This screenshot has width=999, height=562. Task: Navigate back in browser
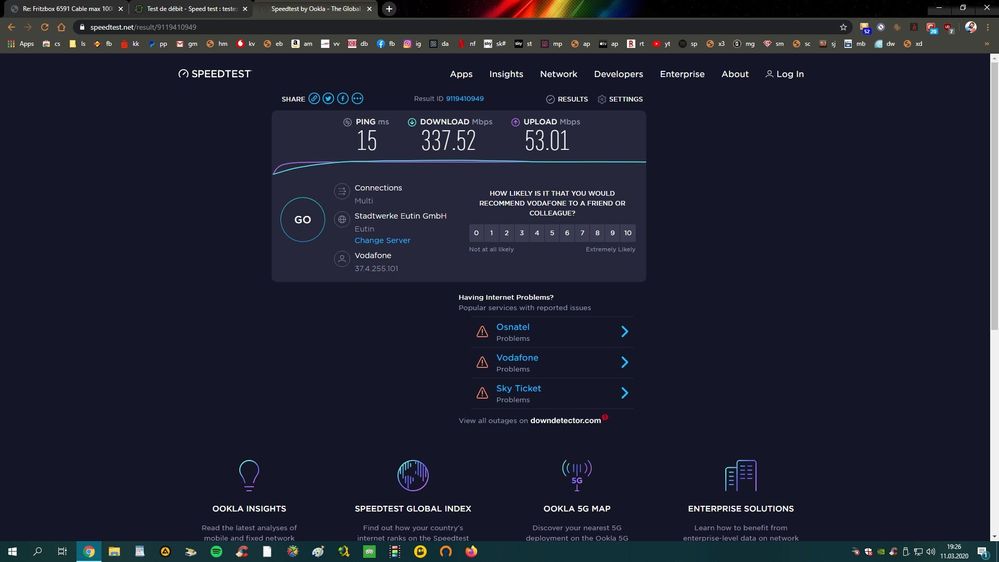(x=11, y=27)
